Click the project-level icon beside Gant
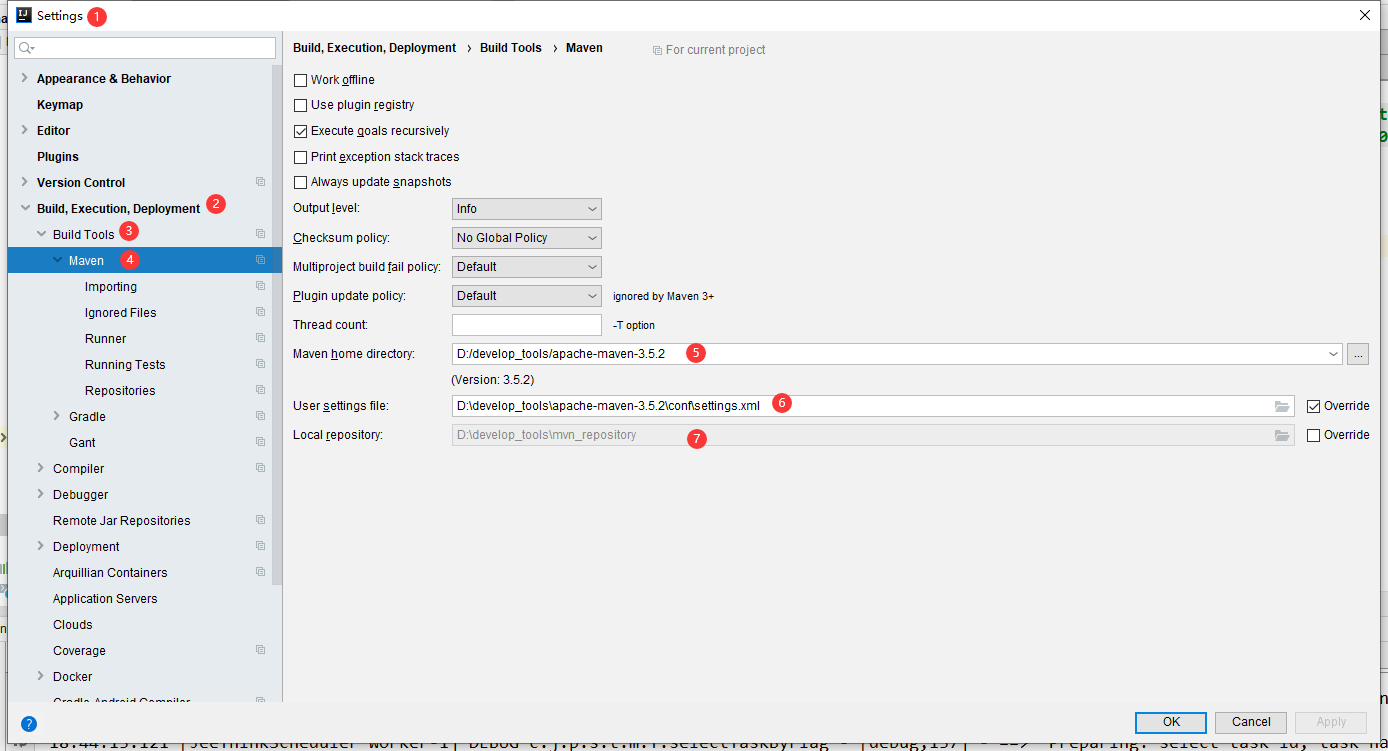Screen dimensions: 1388x751 260,442
